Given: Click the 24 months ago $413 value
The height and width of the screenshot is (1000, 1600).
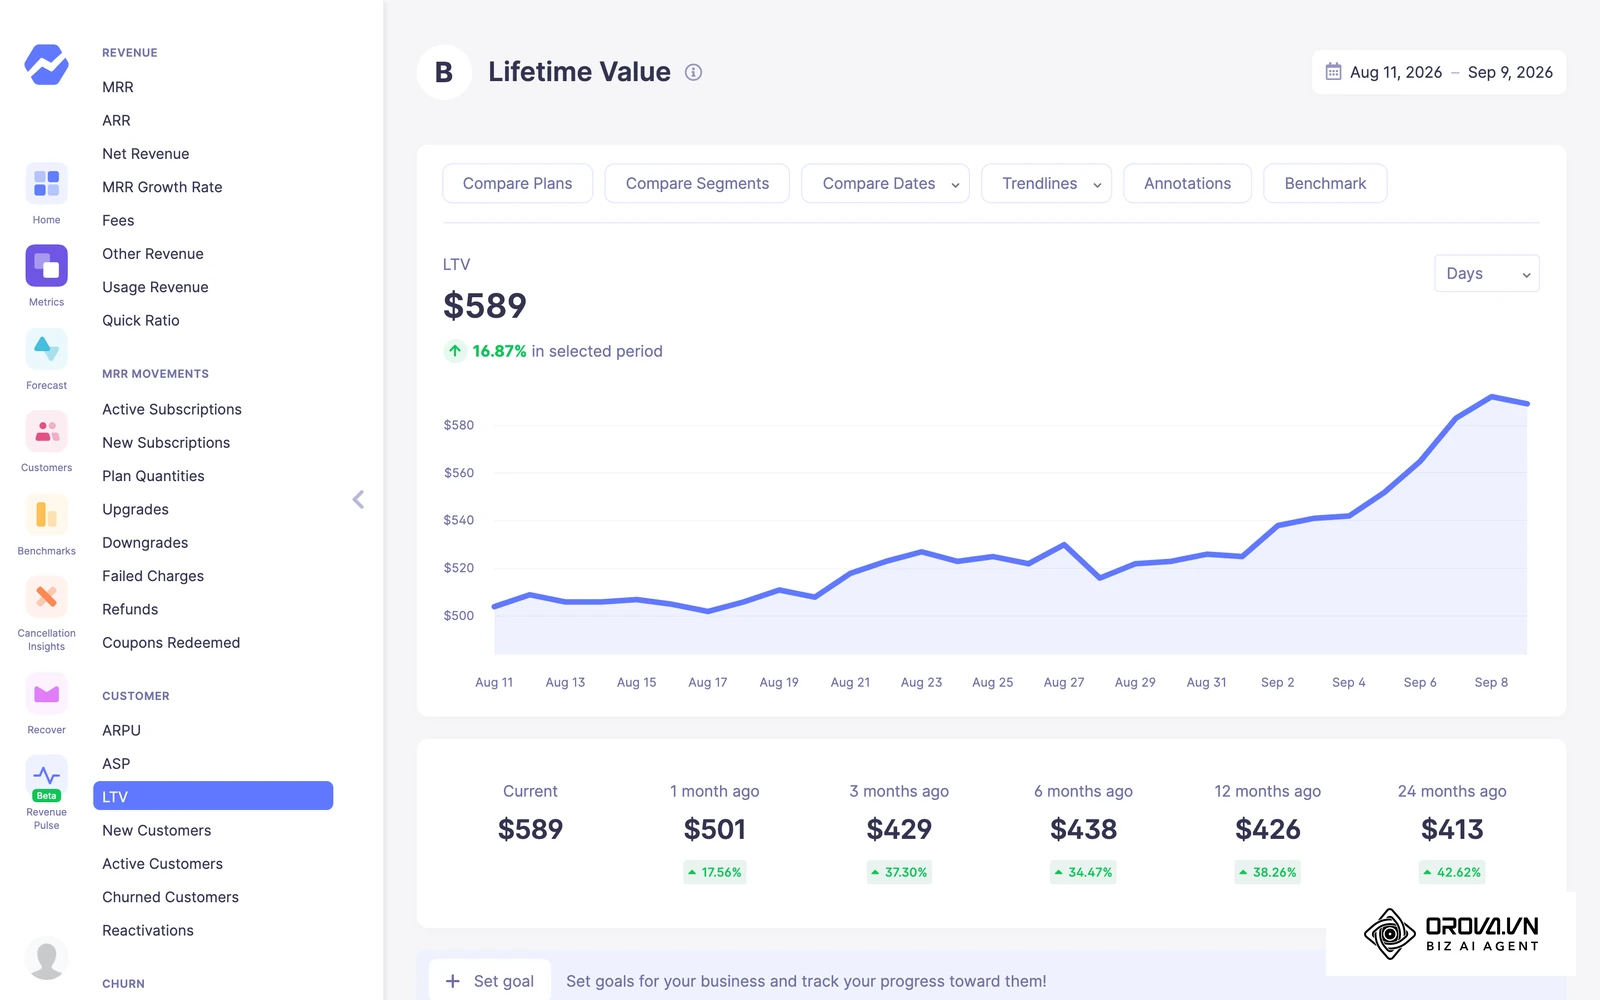Looking at the screenshot, I should coord(1452,829).
